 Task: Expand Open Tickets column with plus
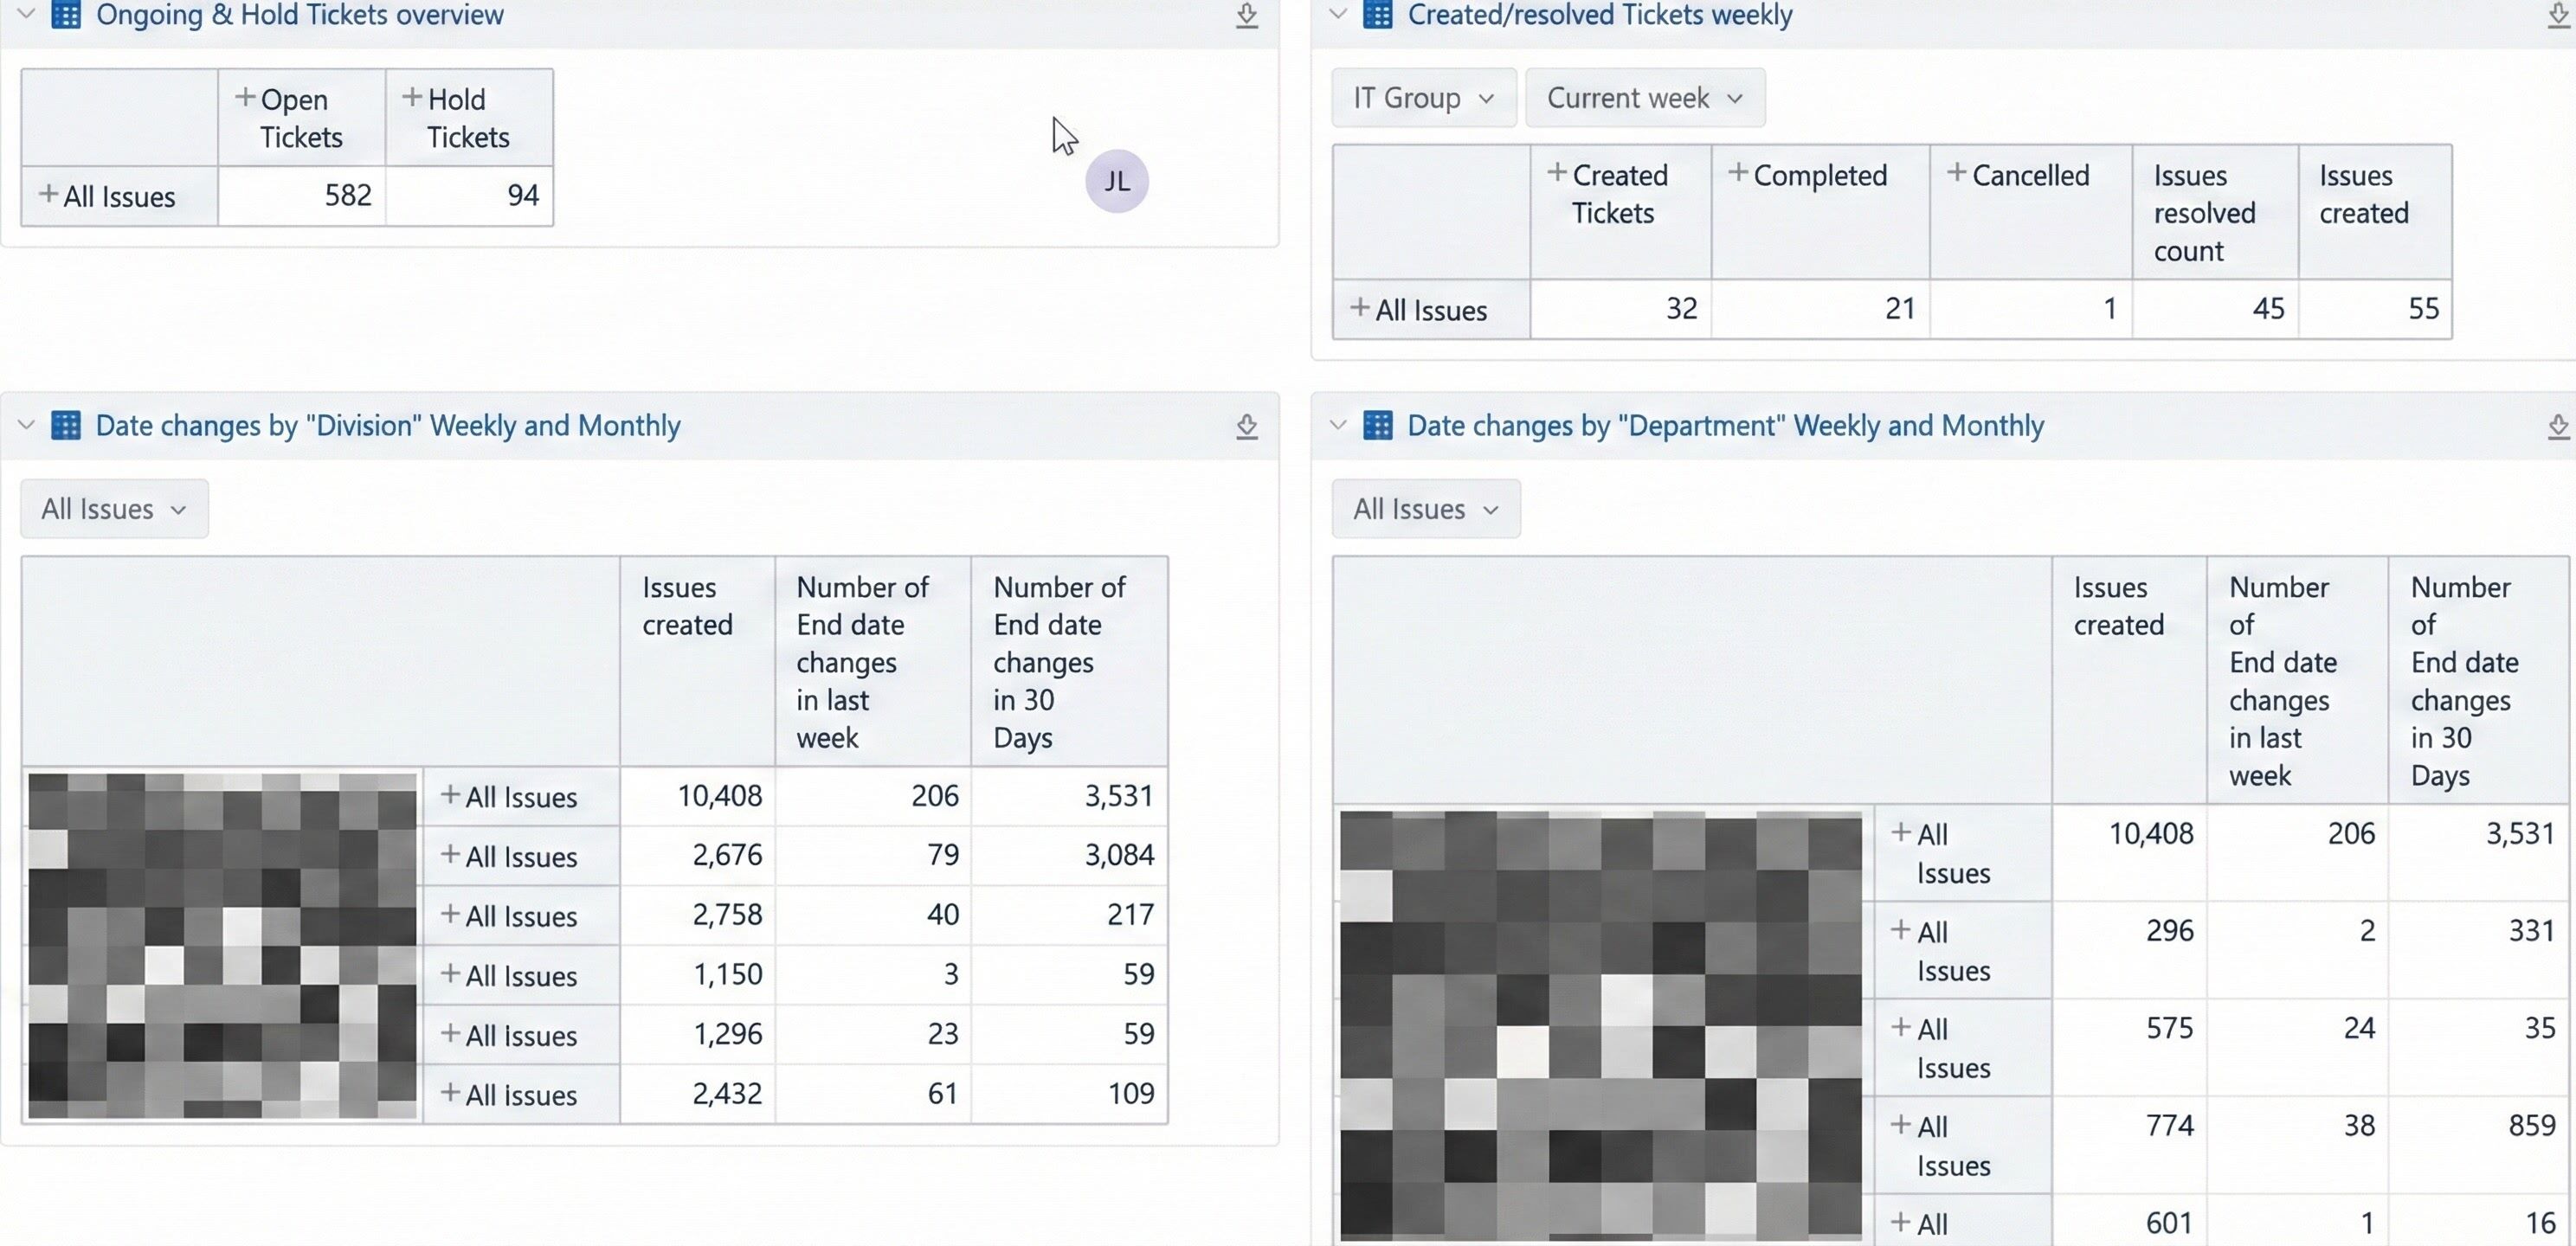pyautogui.click(x=244, y=98)
